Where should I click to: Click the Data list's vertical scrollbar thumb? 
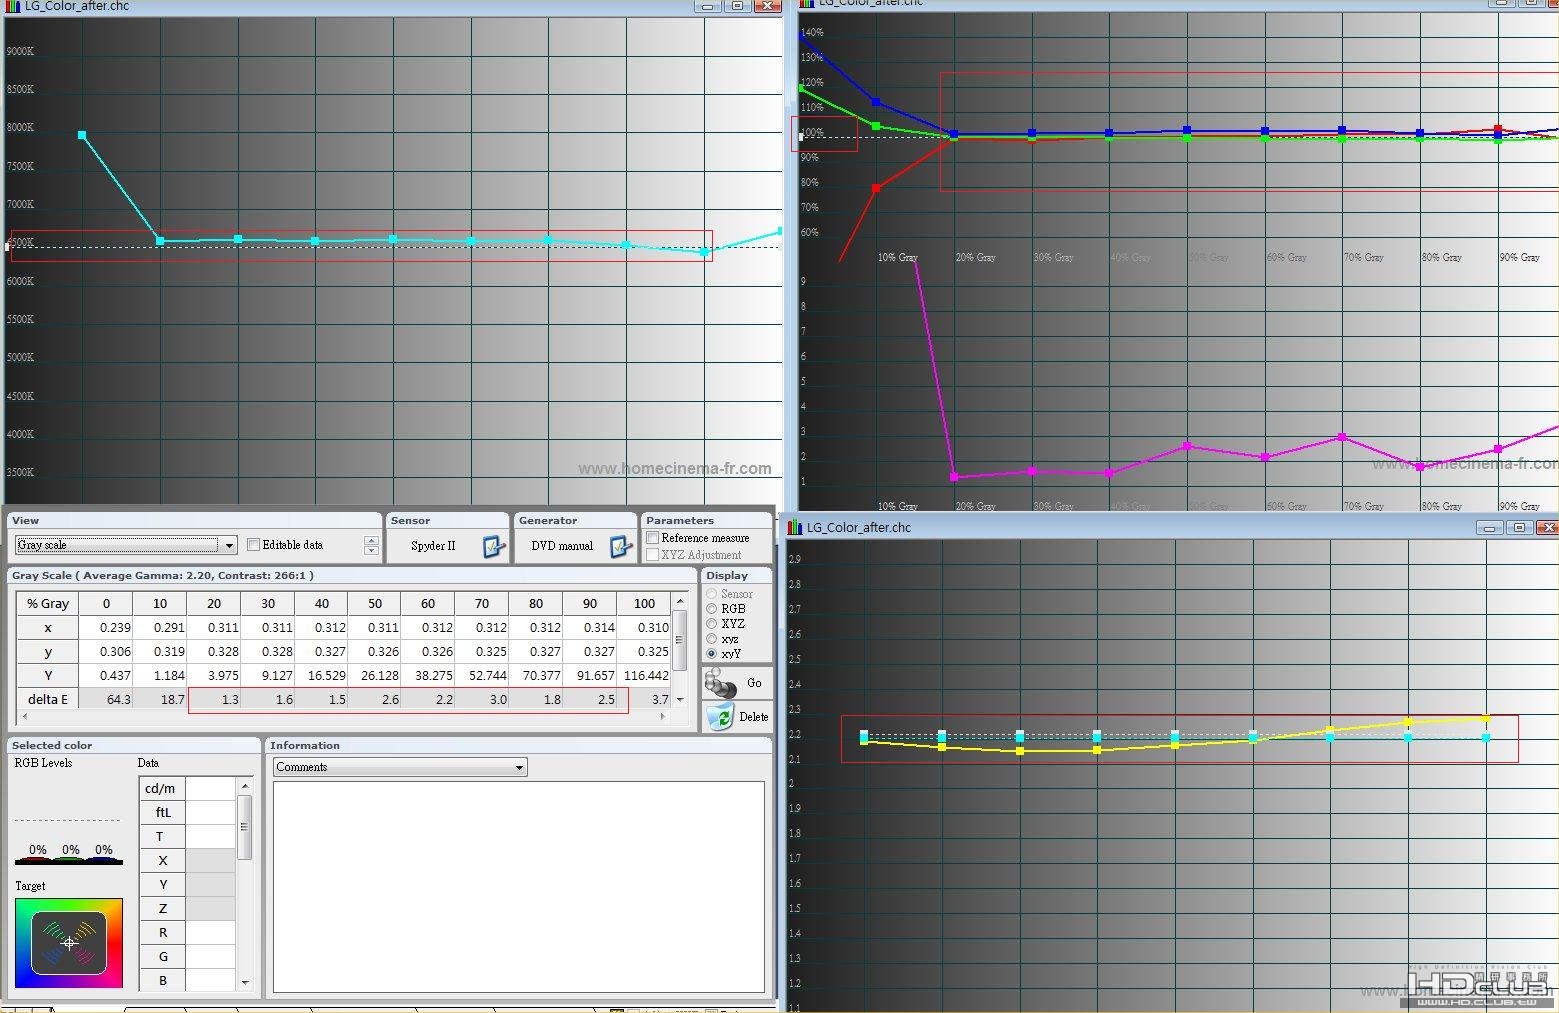coord(245,827)
